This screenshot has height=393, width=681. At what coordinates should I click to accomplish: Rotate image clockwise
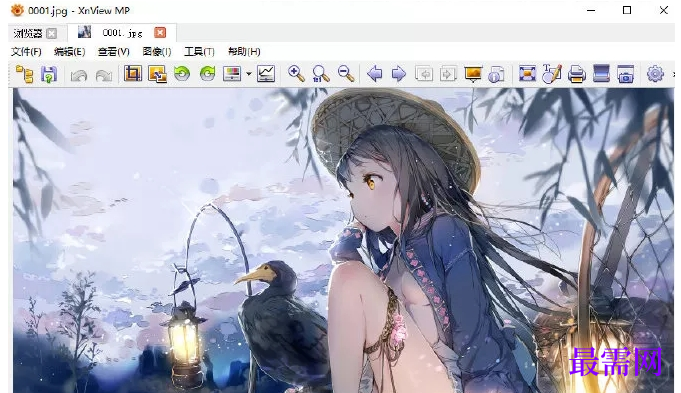pyautogui.click(x=207, y=74)
